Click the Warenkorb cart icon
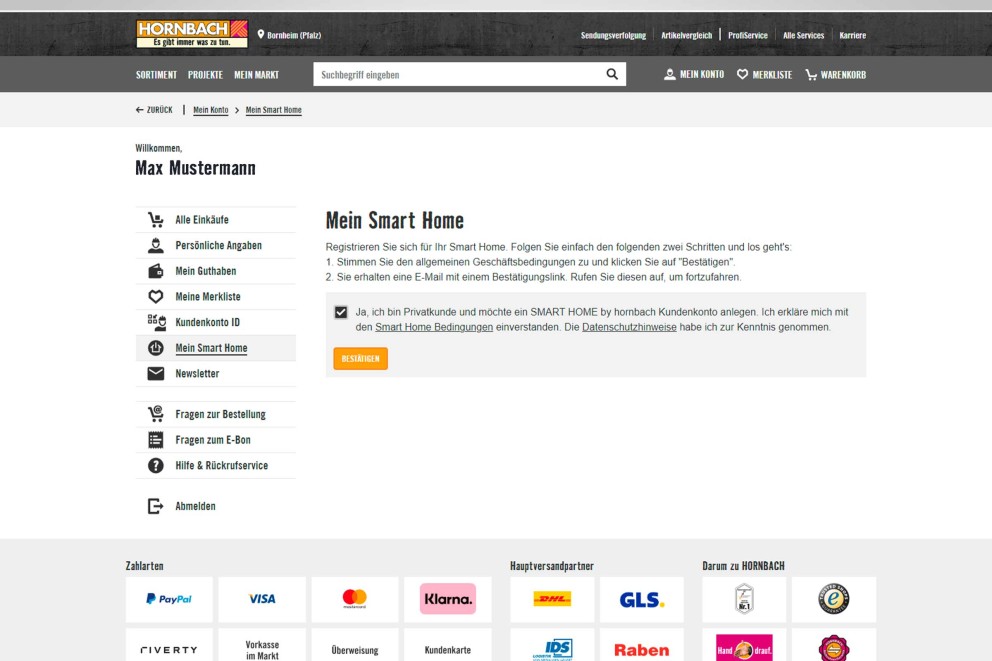Viewport: 992px width, 661px height. click(811, 75)
